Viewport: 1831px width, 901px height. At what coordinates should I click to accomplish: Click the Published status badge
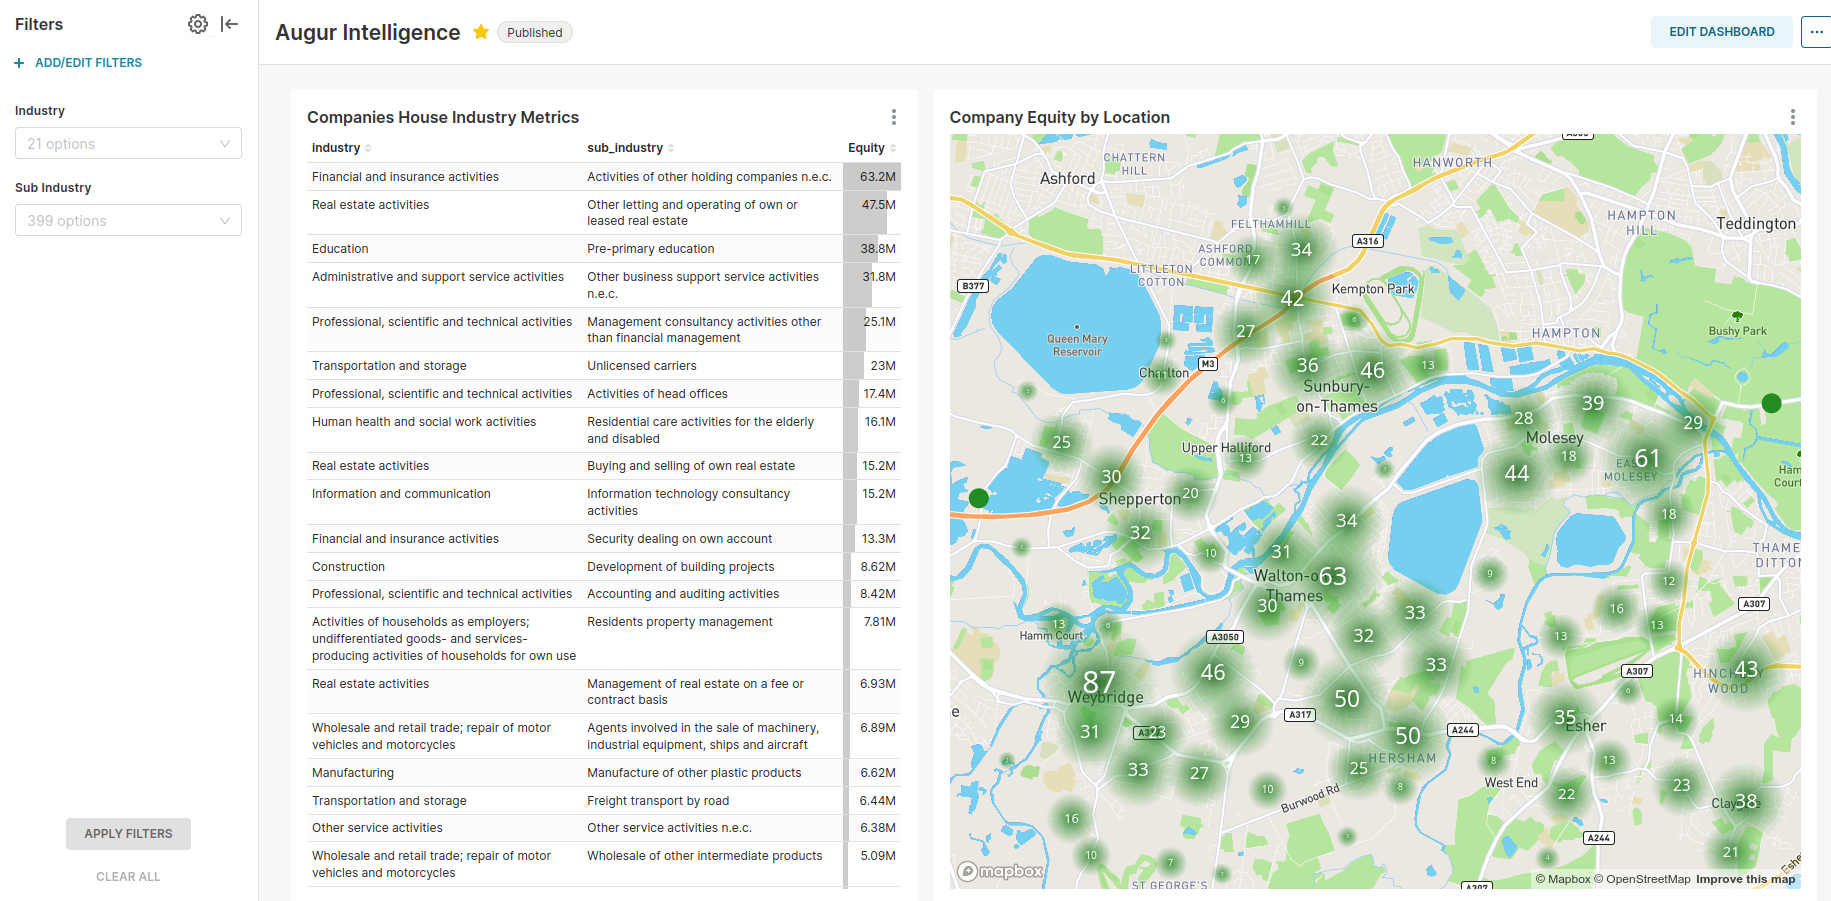pos(535,33)
